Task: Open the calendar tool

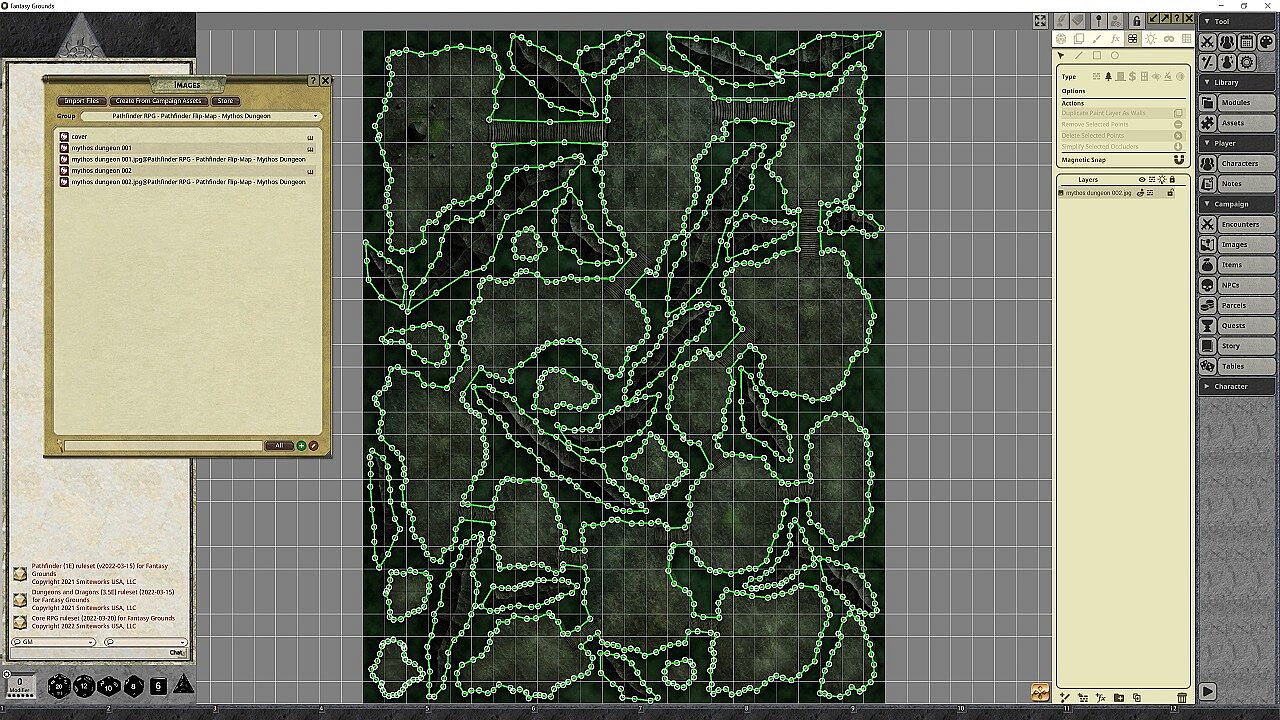Action: click(x=1246, y=42)
